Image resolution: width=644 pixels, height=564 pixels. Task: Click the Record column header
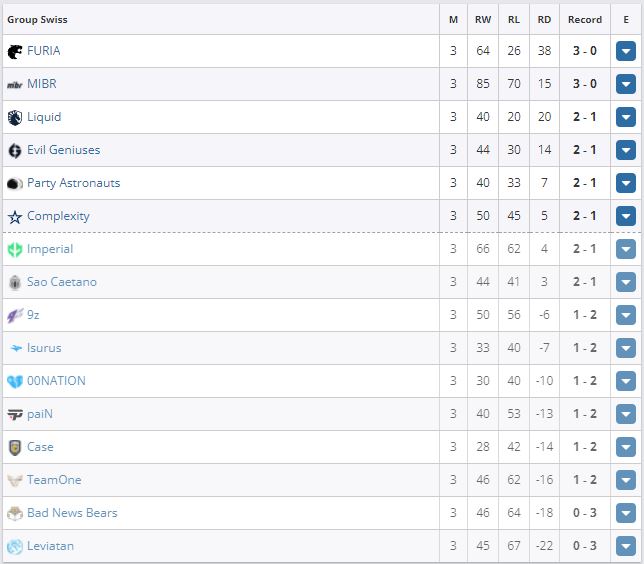click(x=585, y=19)
